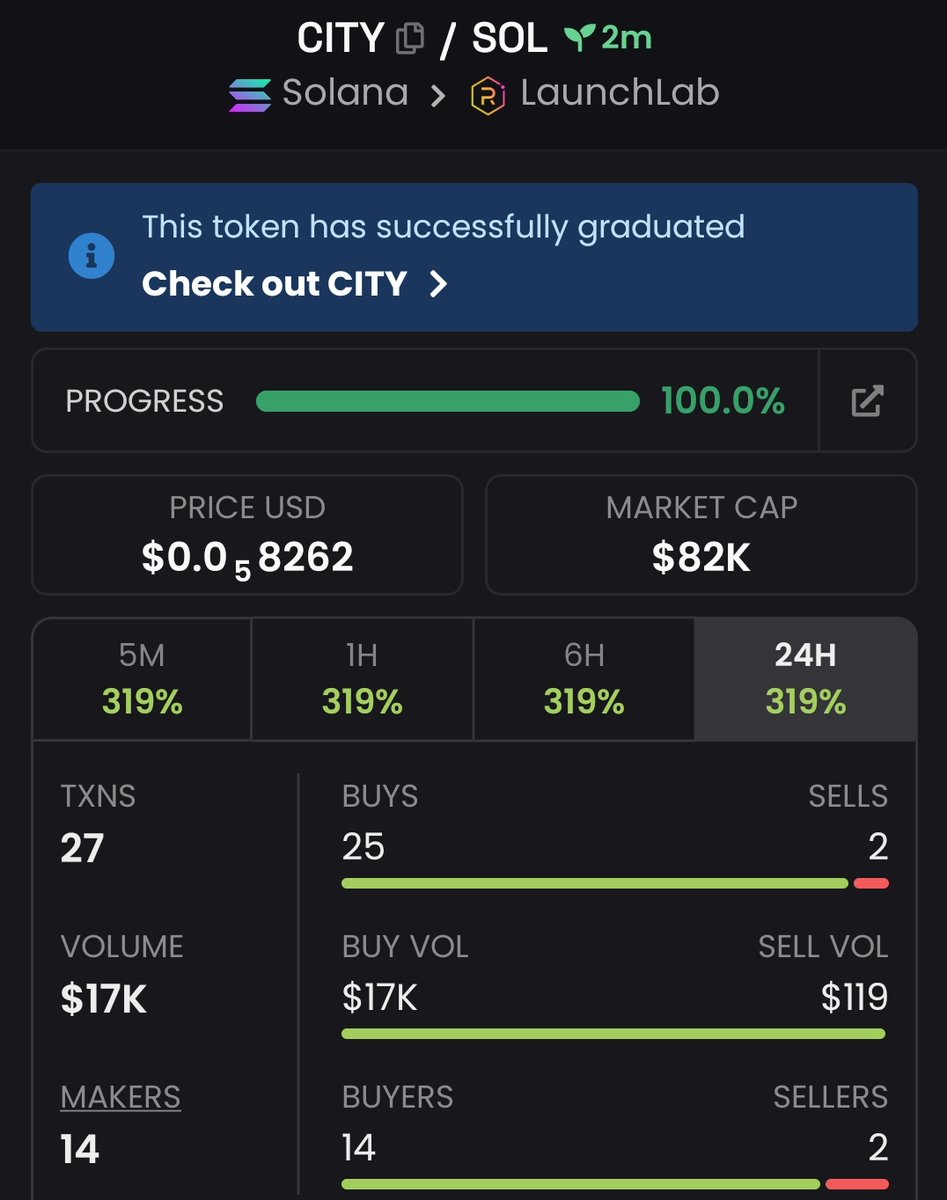The width and height of the screenshot is (947, 1200).
Task: Click the breadcrumb arrow after Solana
Action: tap(438, 95)
